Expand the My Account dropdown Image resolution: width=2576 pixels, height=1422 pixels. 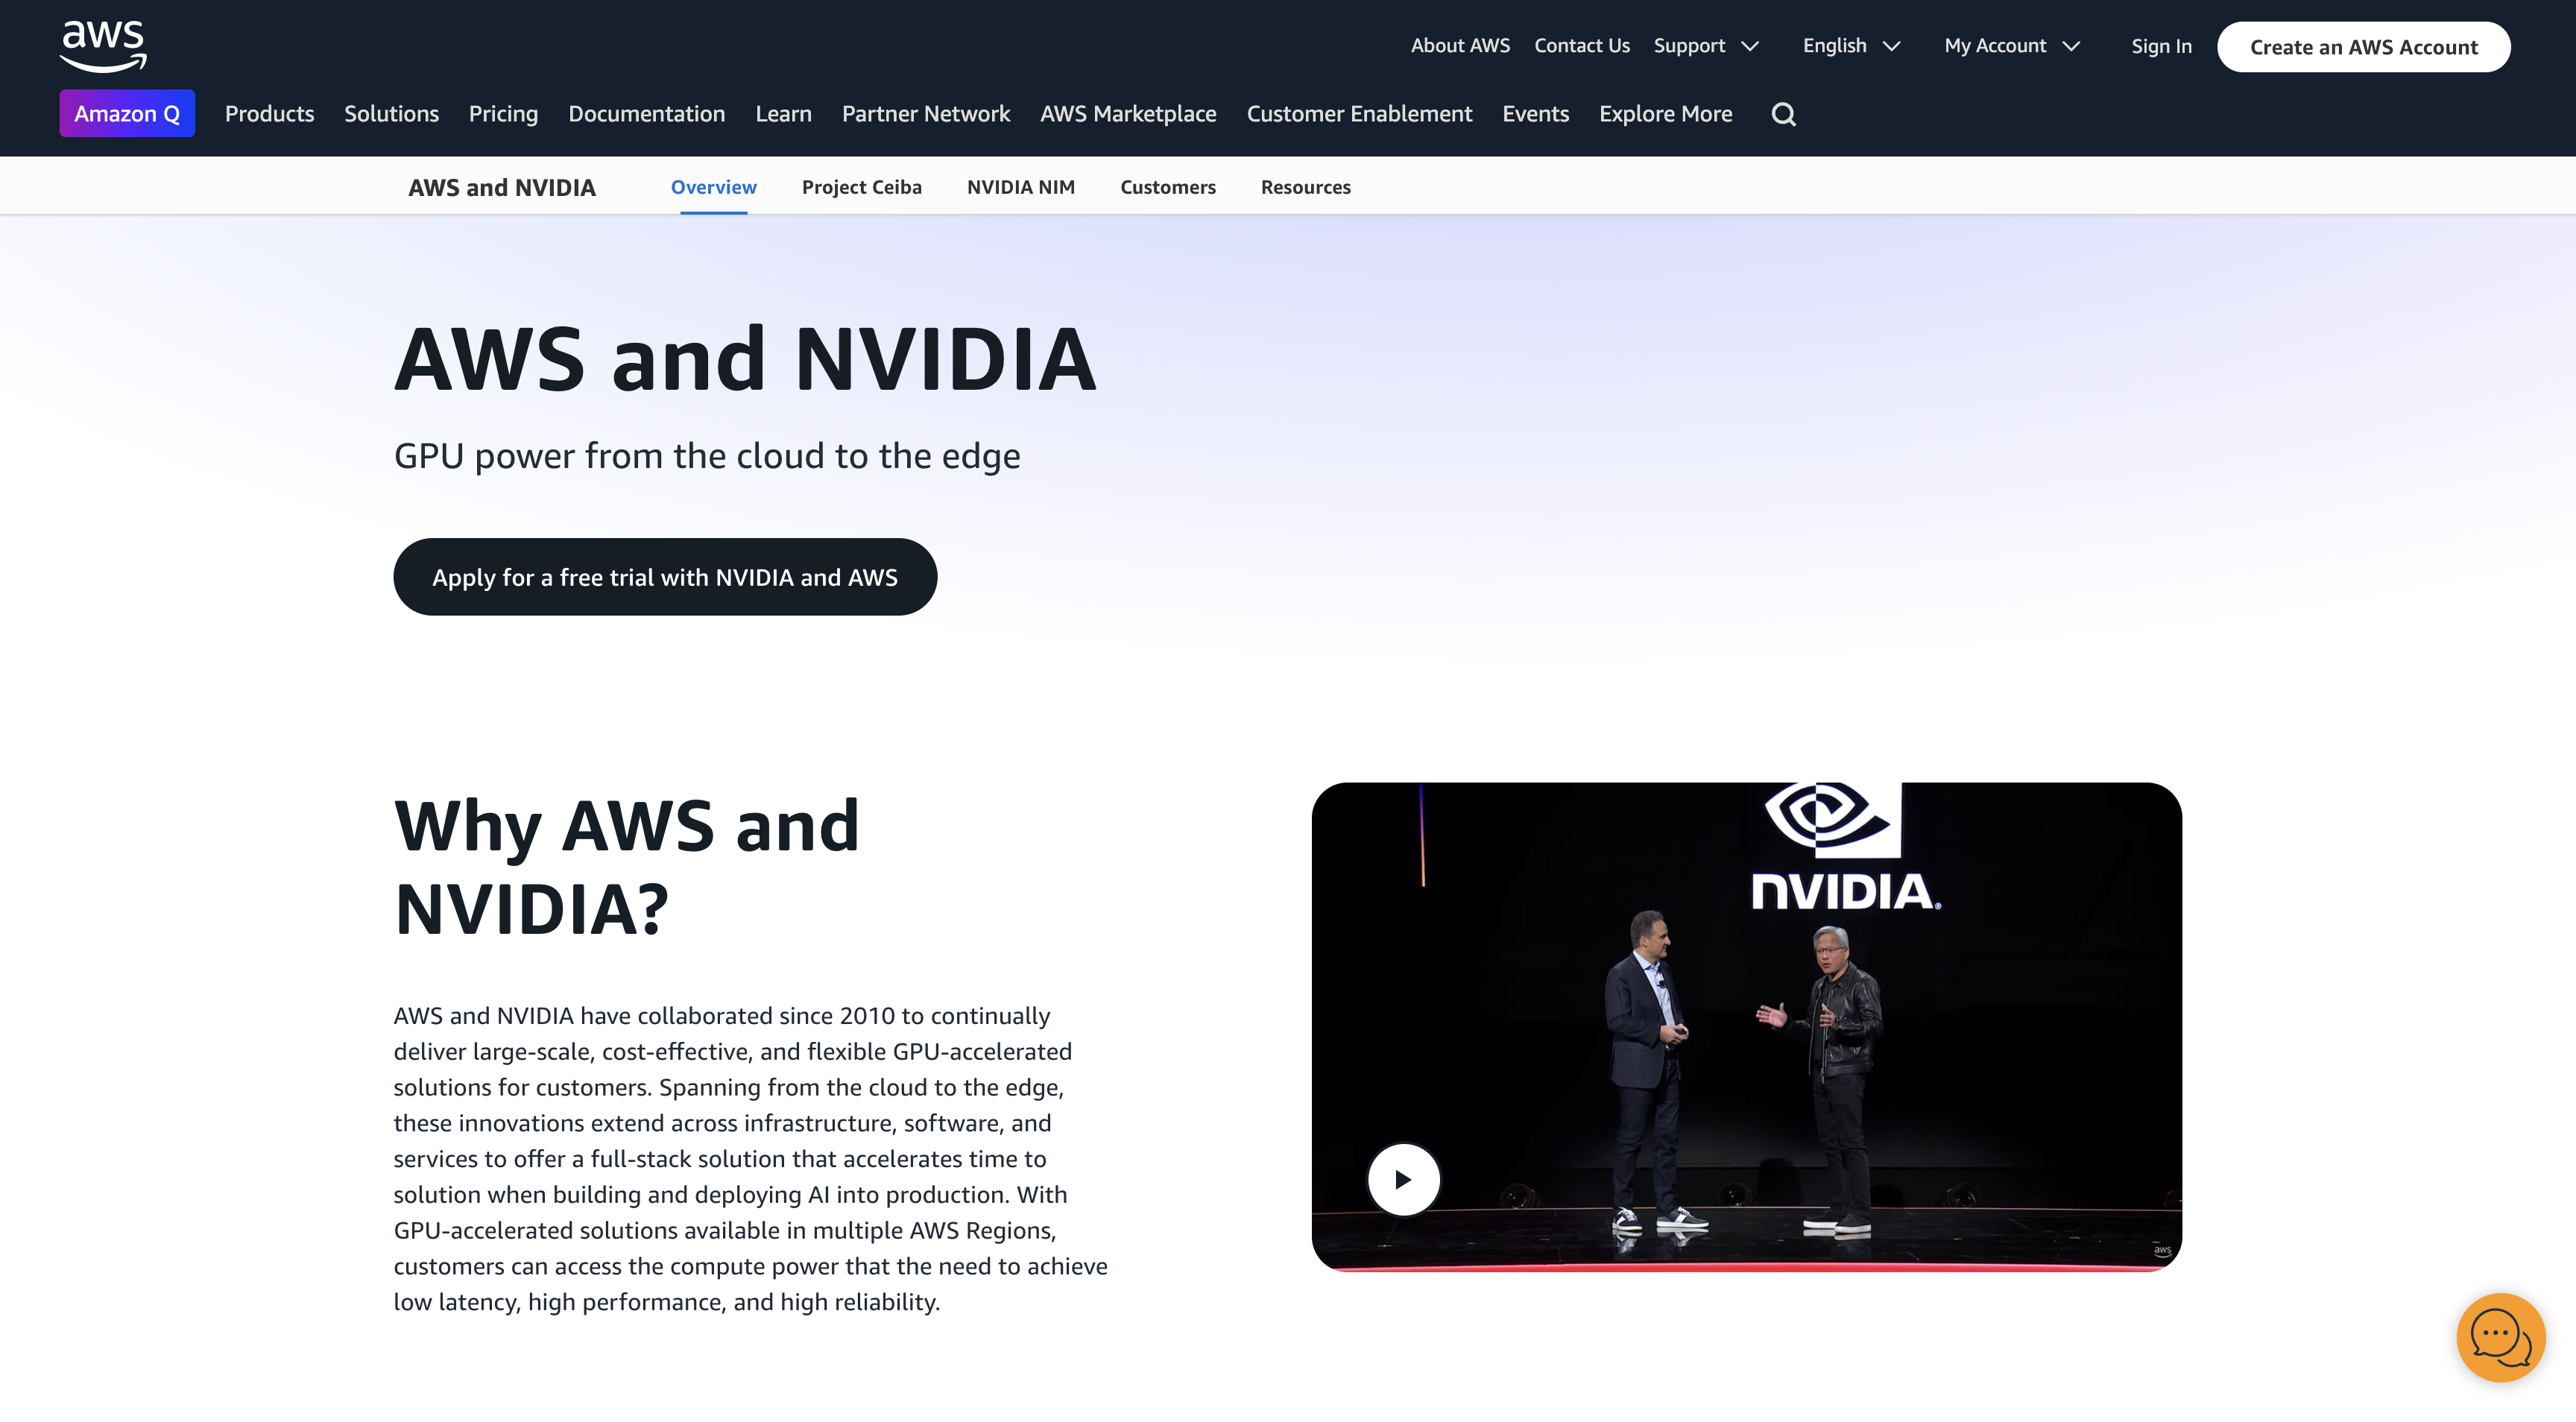coord(2012,46)
